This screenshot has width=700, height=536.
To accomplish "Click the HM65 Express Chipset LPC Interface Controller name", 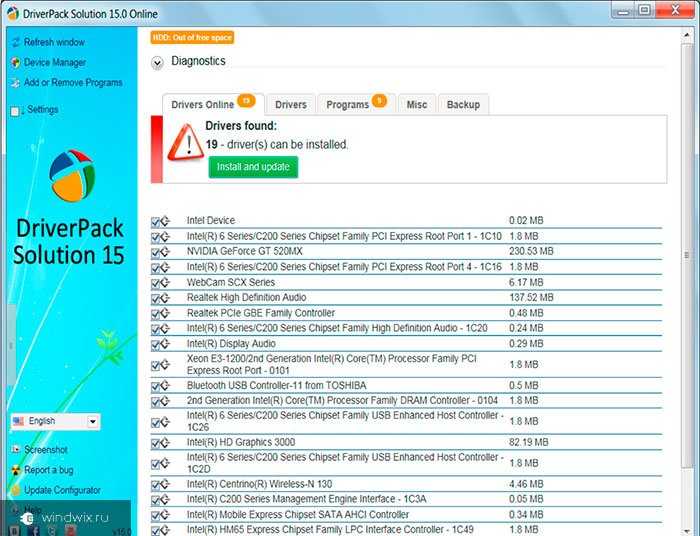I will (330, 530).
